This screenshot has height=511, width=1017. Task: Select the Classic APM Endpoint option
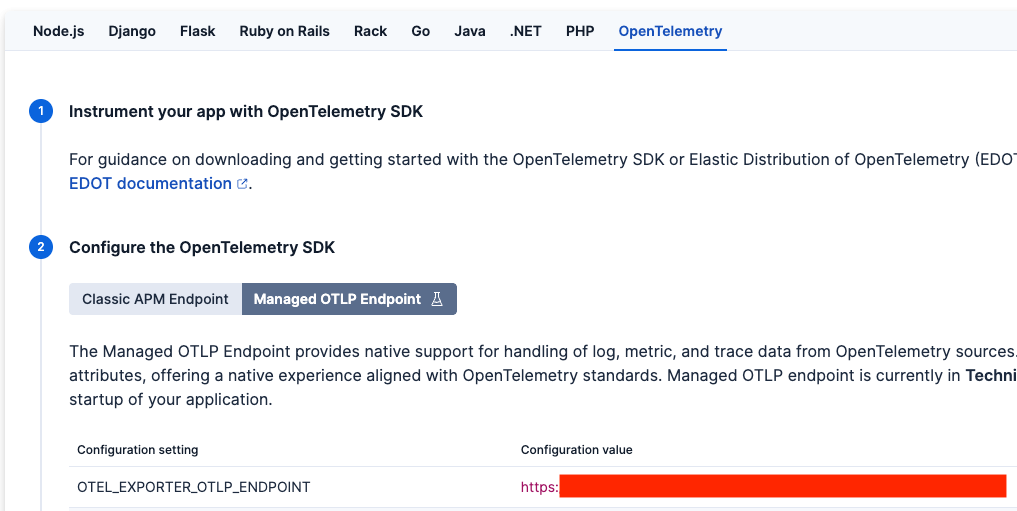[155, 299]
